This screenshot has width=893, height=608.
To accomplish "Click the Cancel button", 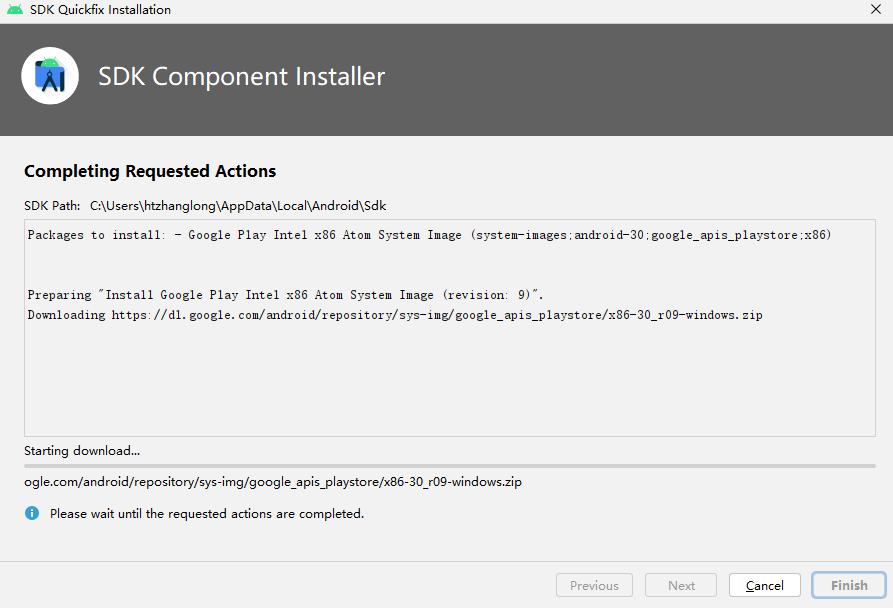I will click(765, 585).
